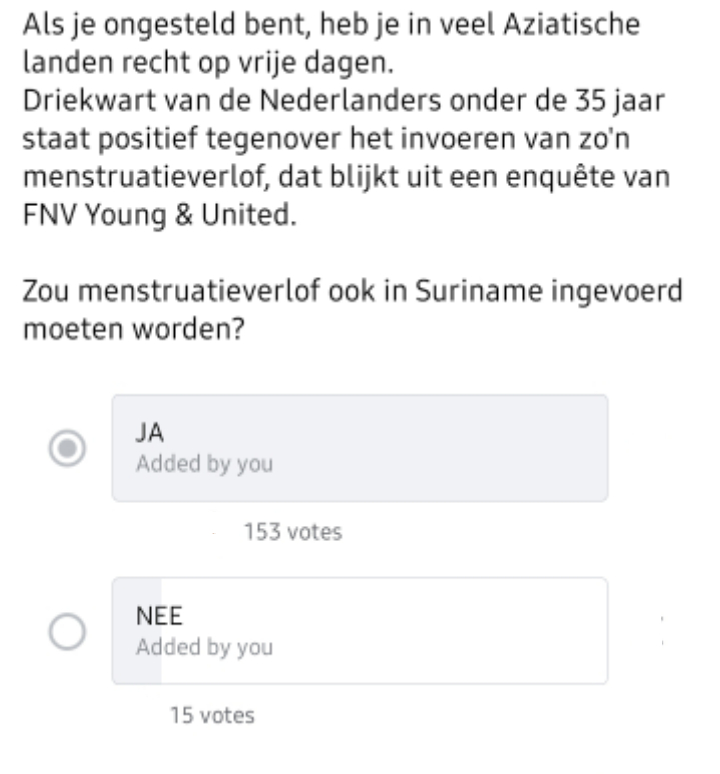Click "Added by you" under JA

pos(204,464)
